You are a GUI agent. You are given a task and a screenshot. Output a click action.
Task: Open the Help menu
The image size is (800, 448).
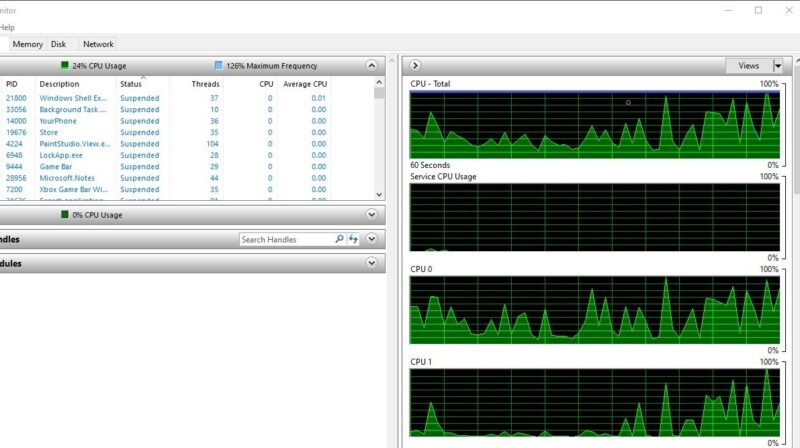(7, 28)
